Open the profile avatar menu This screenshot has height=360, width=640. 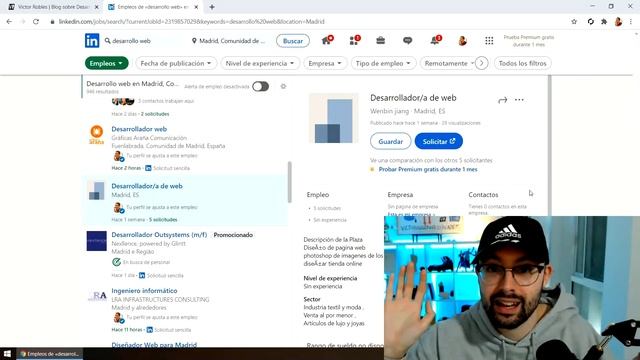462,40
